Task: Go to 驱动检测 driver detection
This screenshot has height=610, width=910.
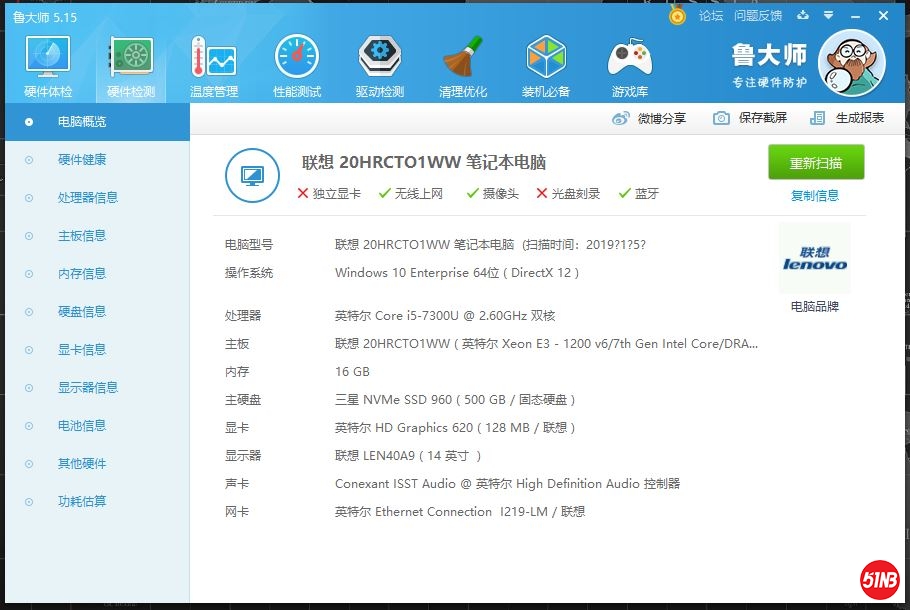Action: (x=380, y=66)
